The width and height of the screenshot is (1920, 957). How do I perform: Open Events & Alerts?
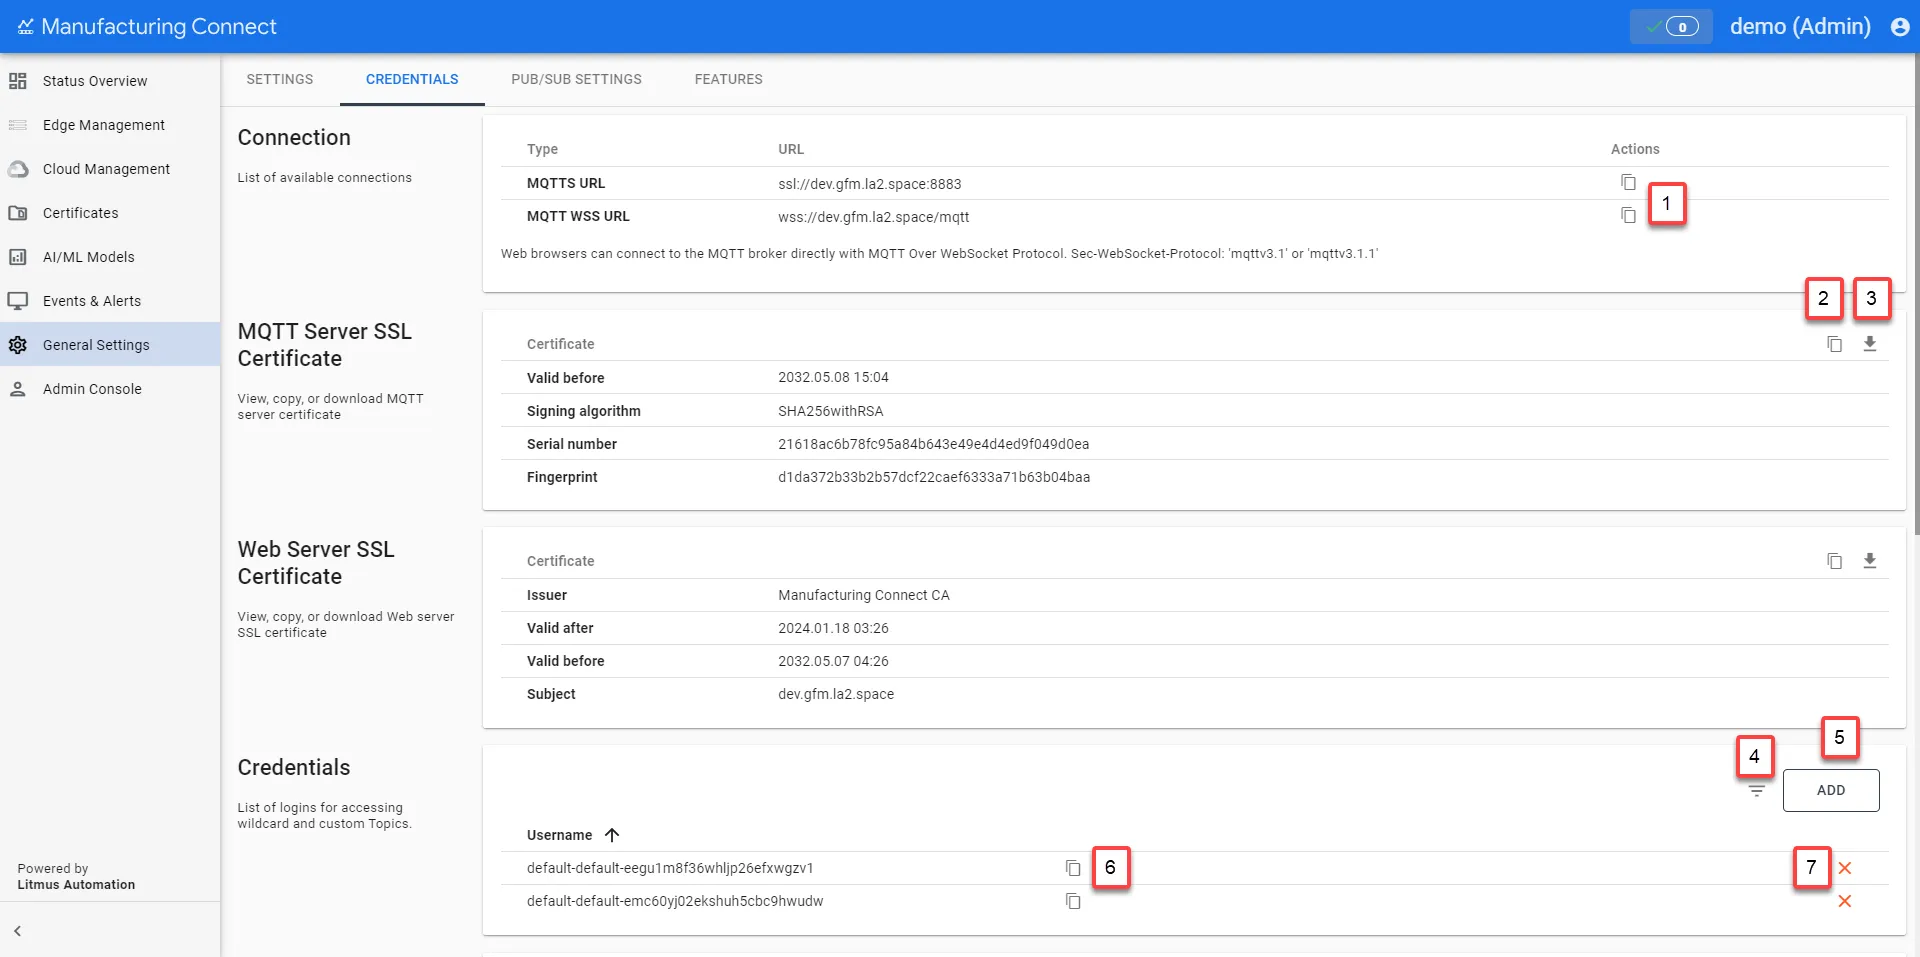pos(110,301)
